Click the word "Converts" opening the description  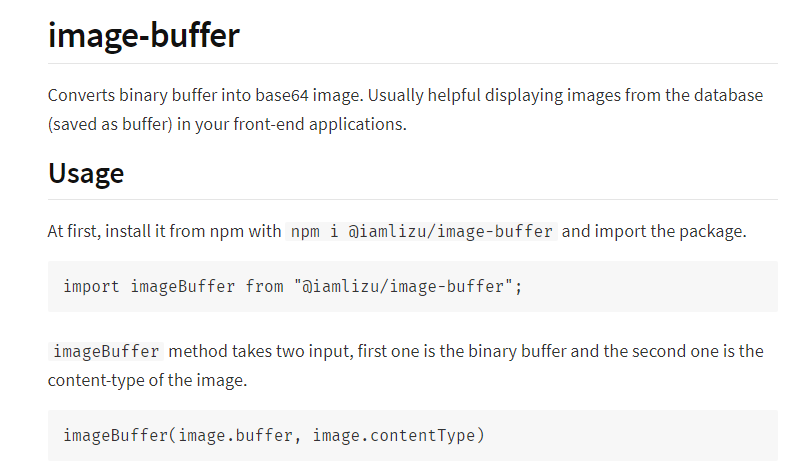click(x=82, y=96)
